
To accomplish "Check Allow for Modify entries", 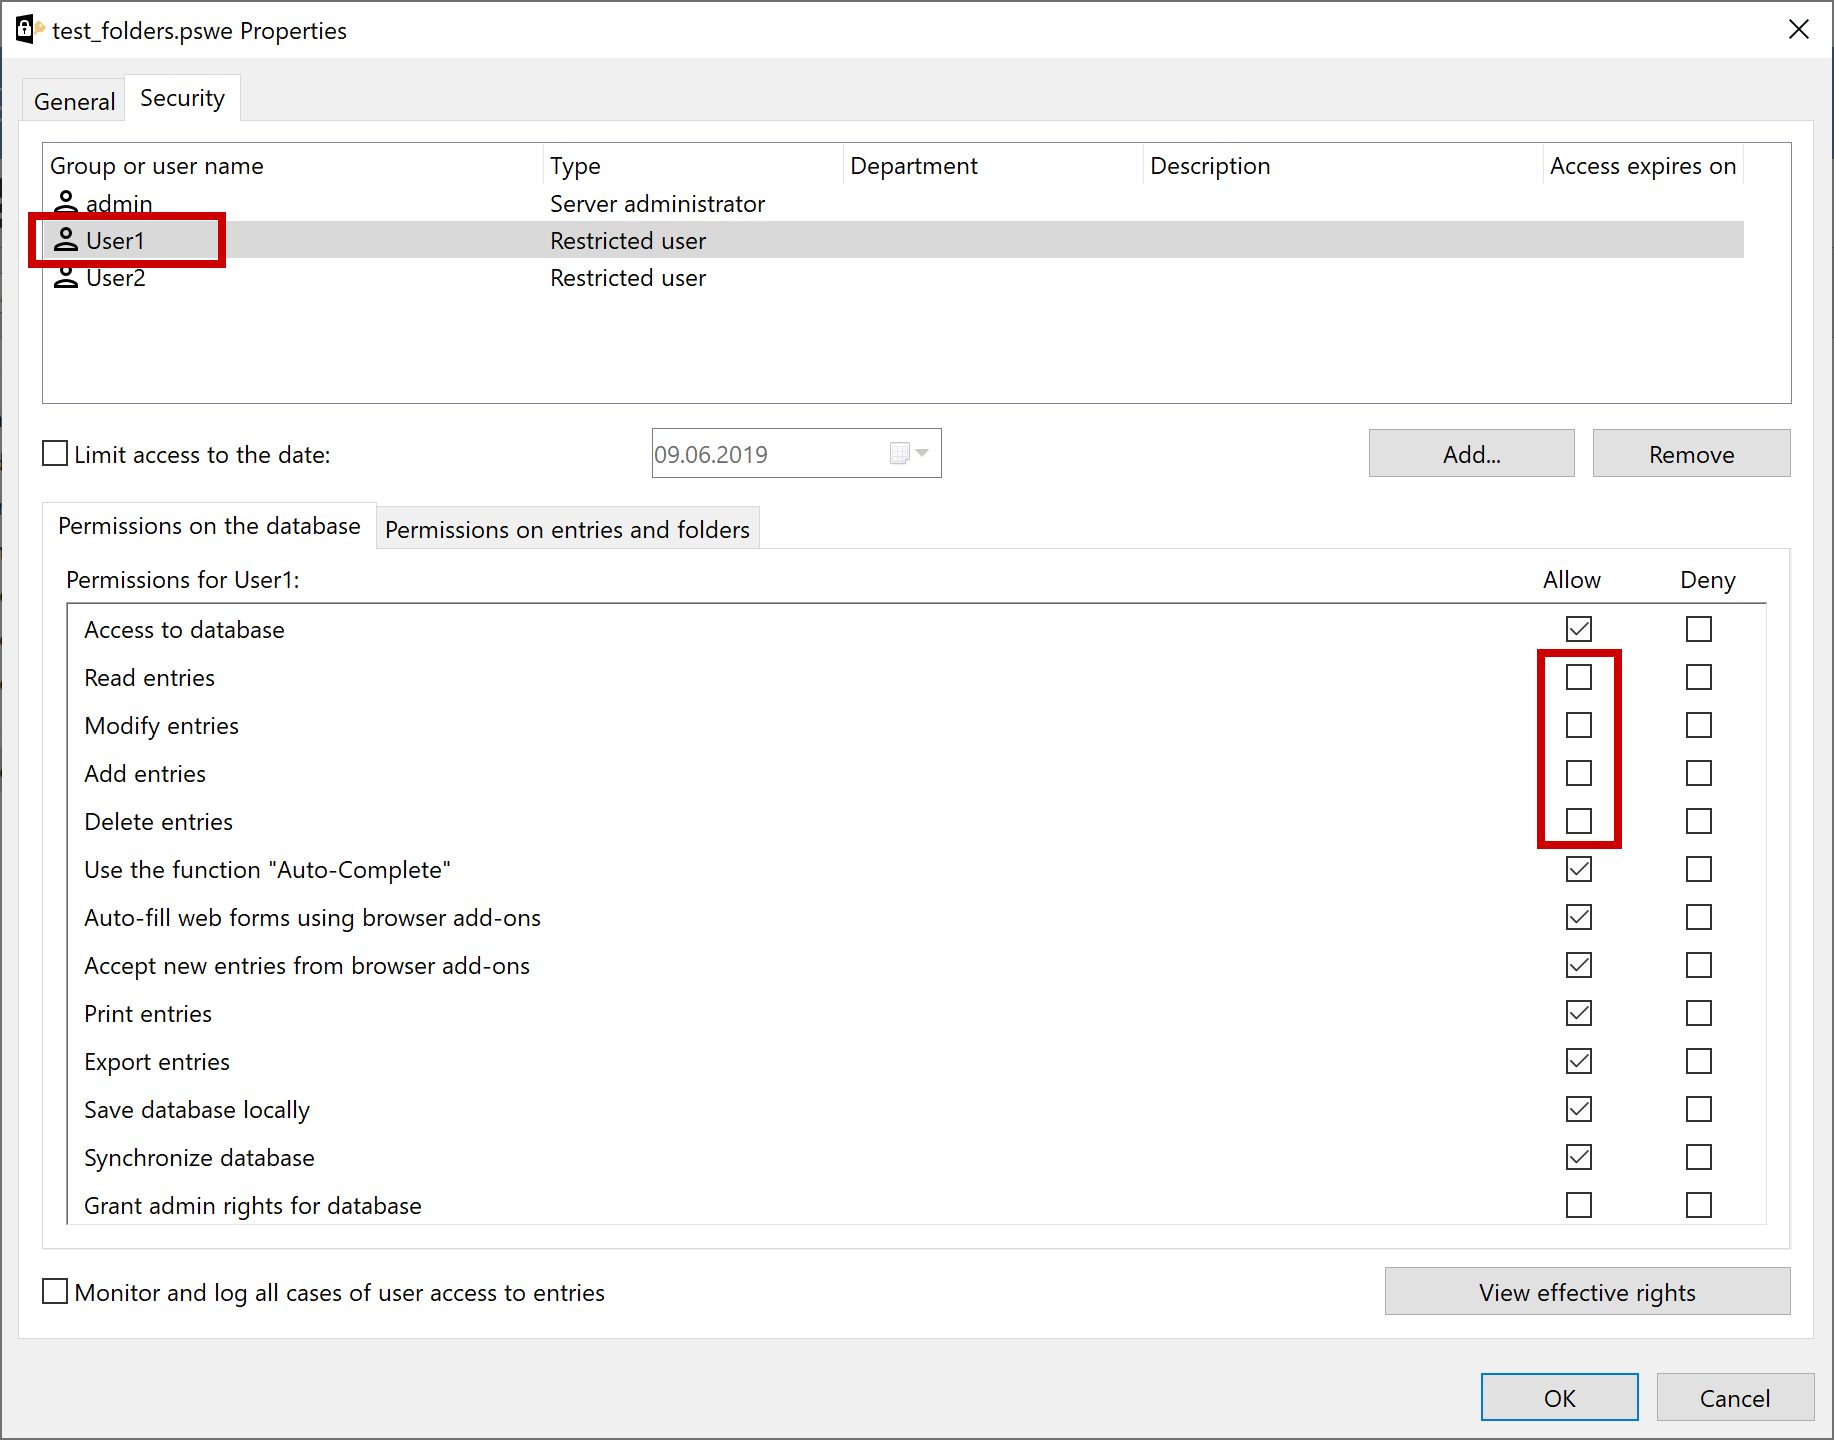I will coord(1579,725).
